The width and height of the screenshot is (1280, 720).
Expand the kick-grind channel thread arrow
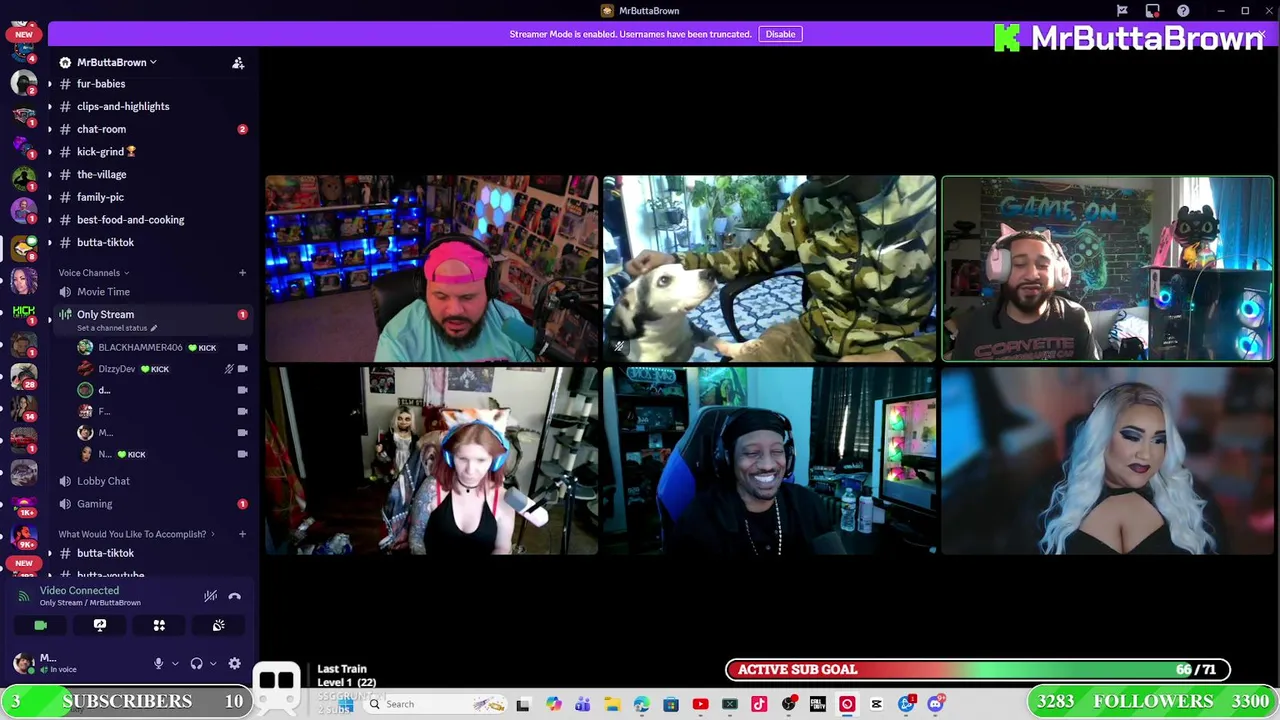(50, 152)
